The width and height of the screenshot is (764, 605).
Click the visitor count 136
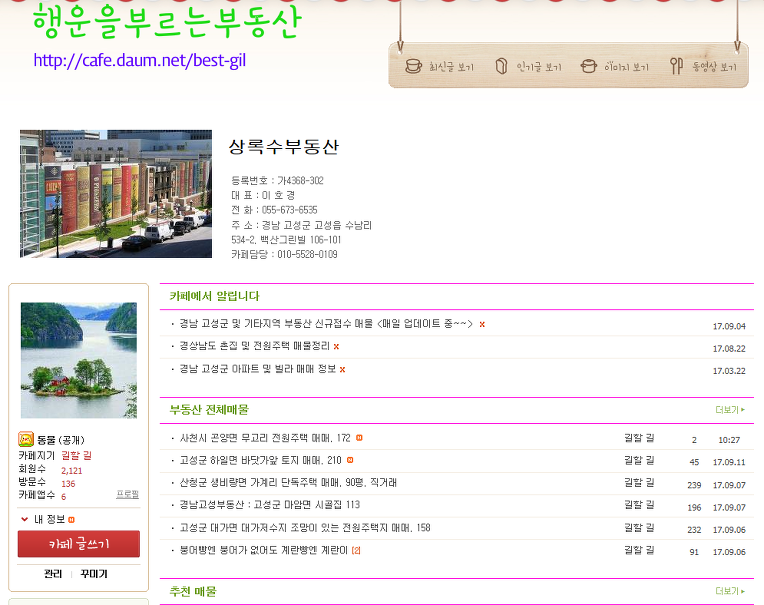pos(68,484)
